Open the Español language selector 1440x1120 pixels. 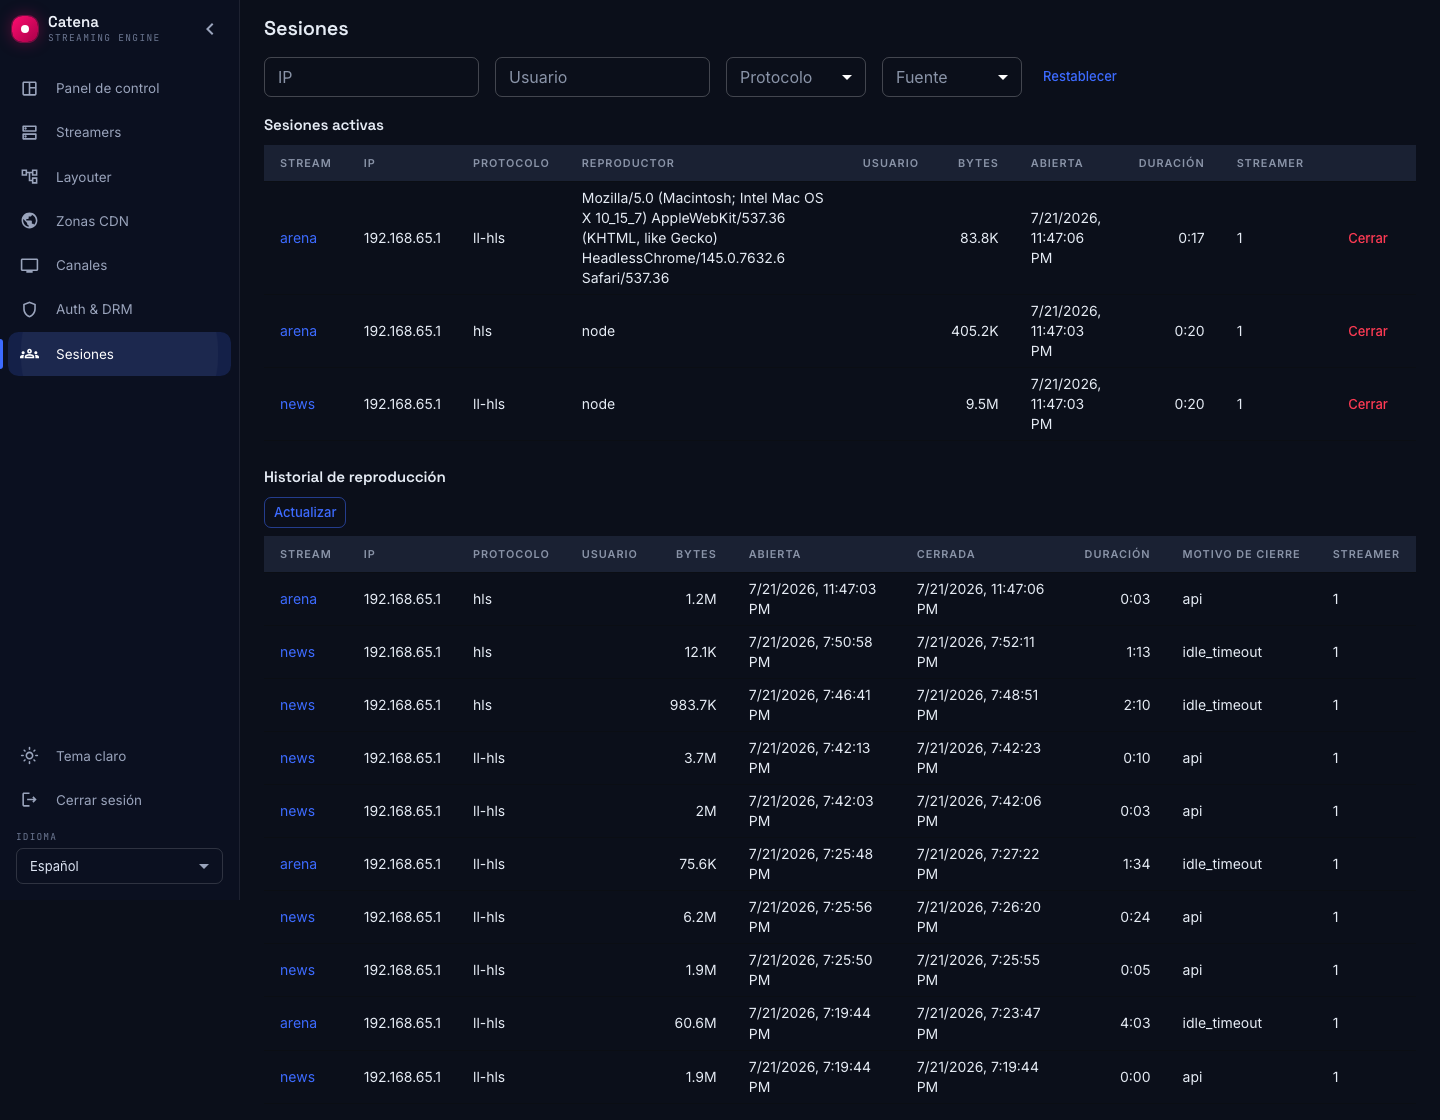(x=120, y=866)
